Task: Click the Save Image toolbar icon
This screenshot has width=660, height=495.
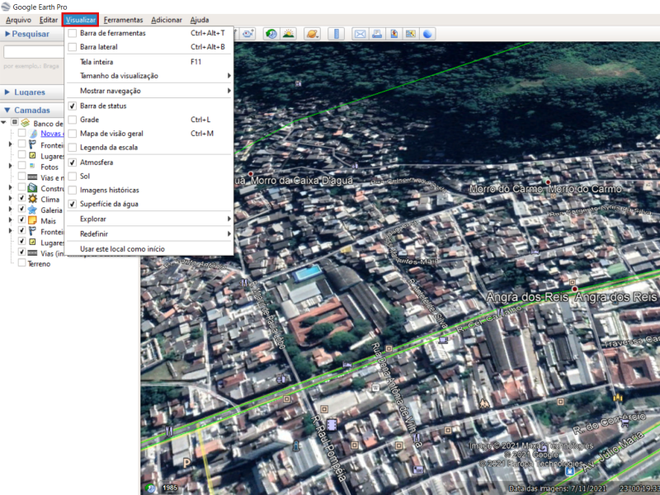Action: tap(394, 34)
